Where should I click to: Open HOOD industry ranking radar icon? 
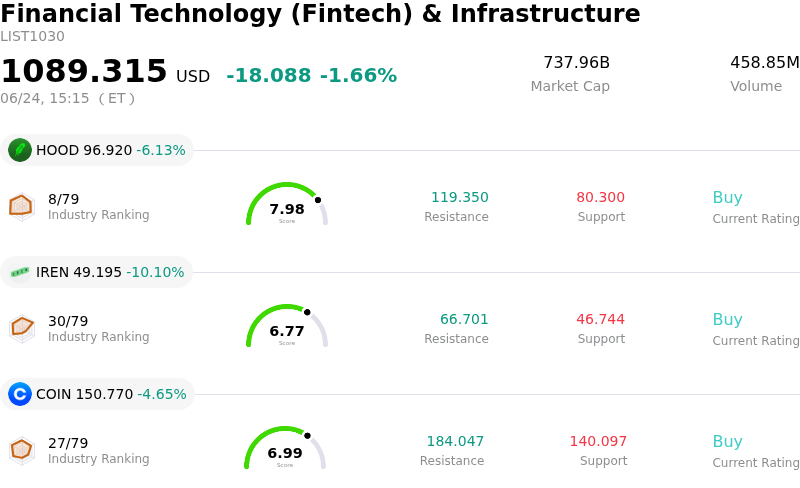pos(21,207)
